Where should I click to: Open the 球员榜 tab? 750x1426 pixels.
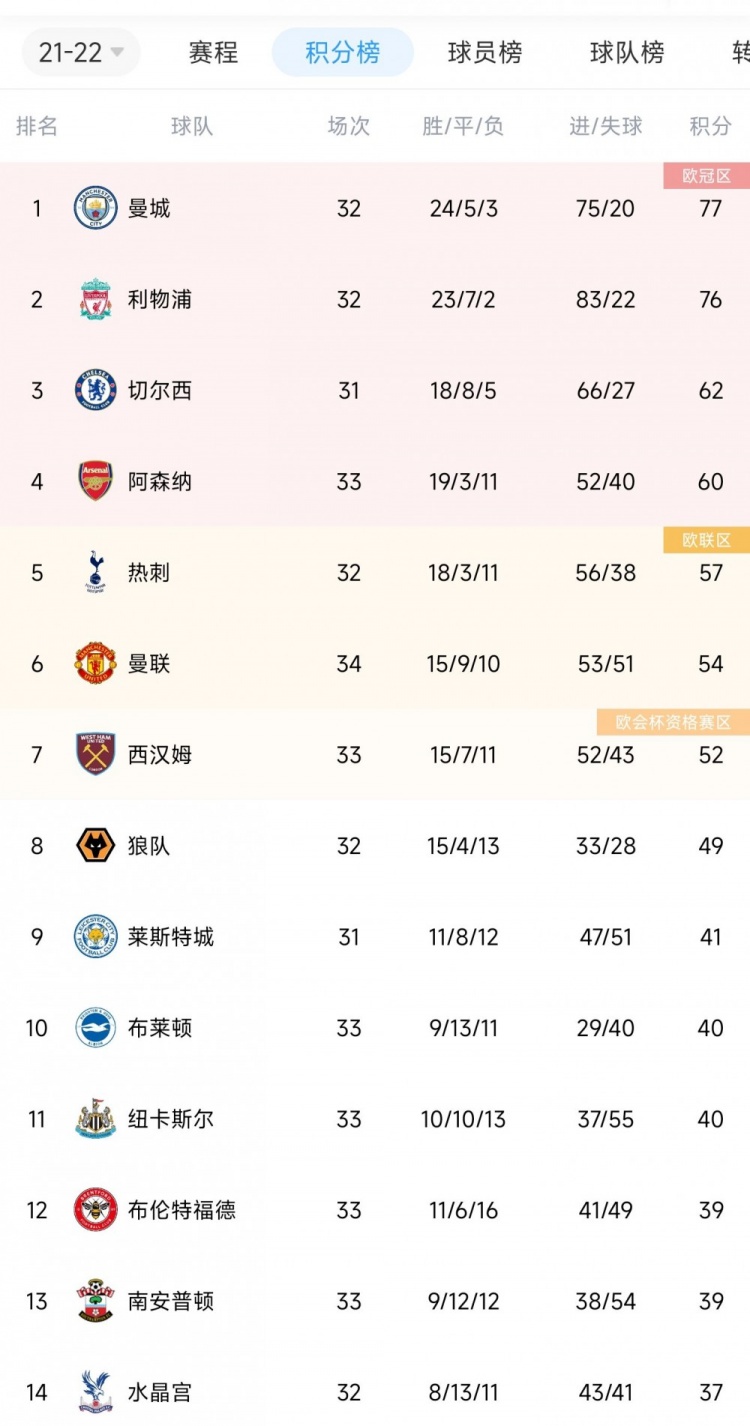pyautogui.click(x=485, y=53)
